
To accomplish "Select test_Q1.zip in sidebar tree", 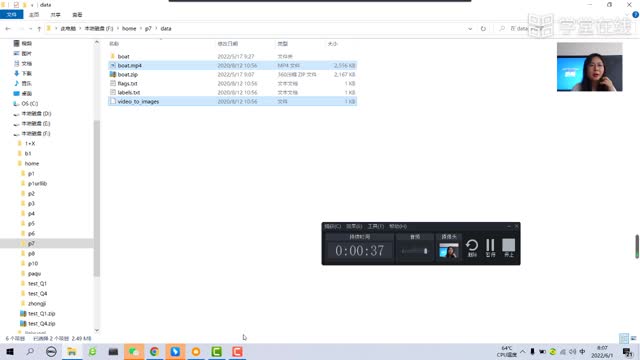I will pyautogui.click(x=41, y=313).
